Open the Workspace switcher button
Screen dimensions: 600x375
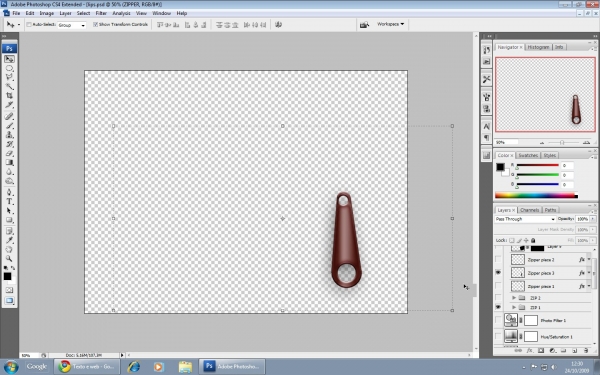[390, 24]
